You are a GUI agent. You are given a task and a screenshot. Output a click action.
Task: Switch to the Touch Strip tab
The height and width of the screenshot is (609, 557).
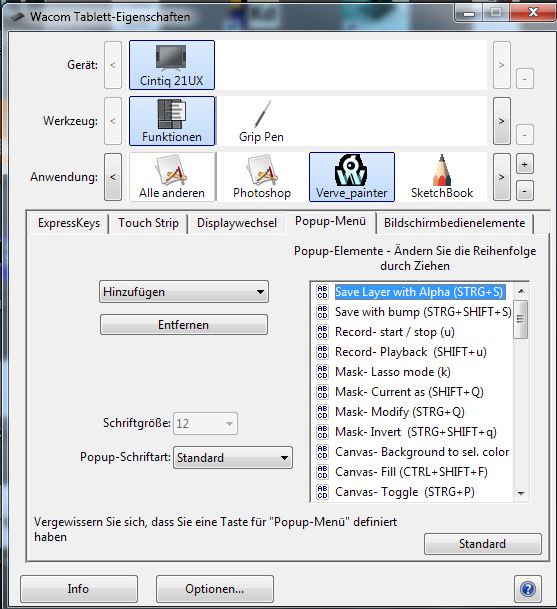point(148,223)
